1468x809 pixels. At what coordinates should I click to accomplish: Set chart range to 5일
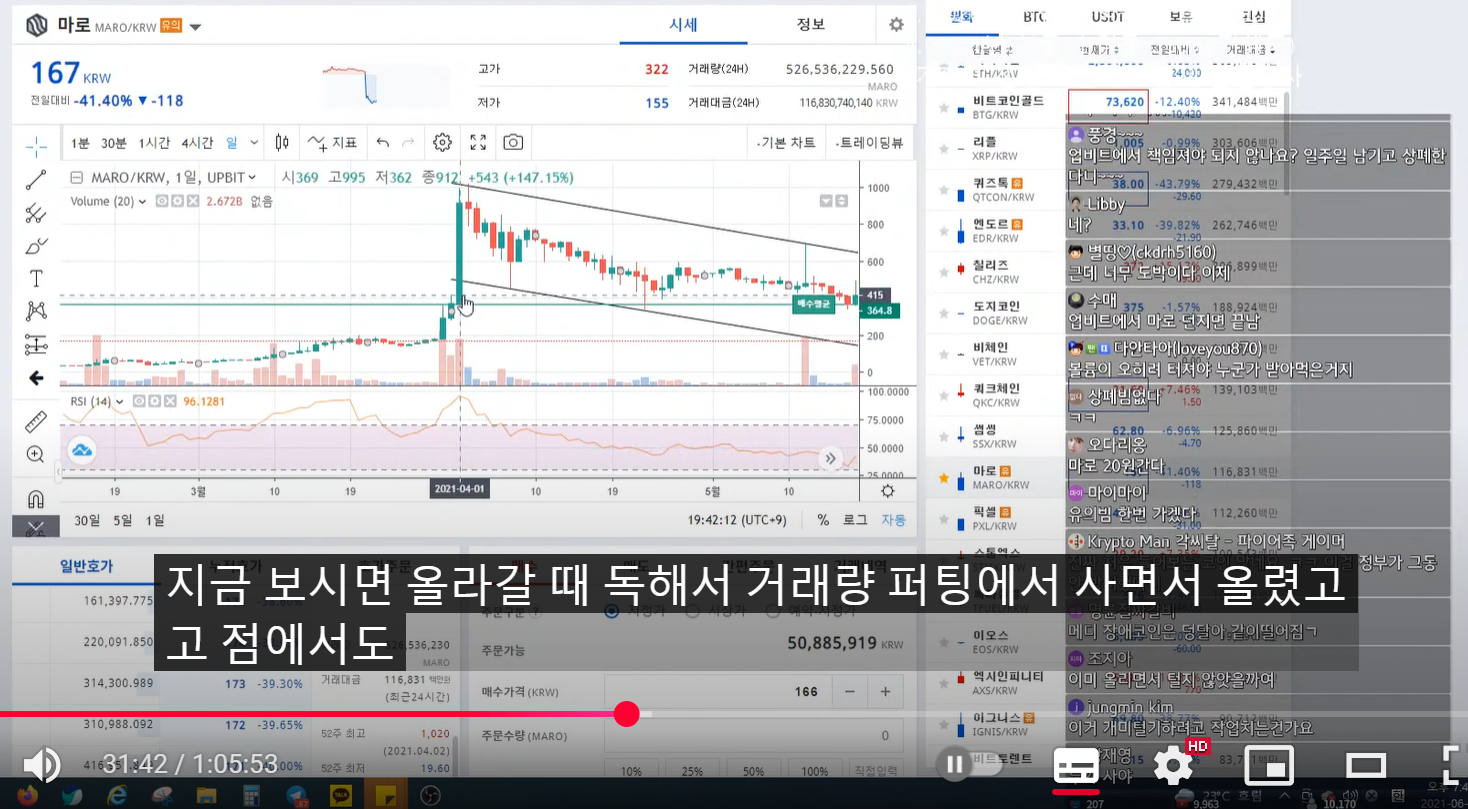[123, 520]
